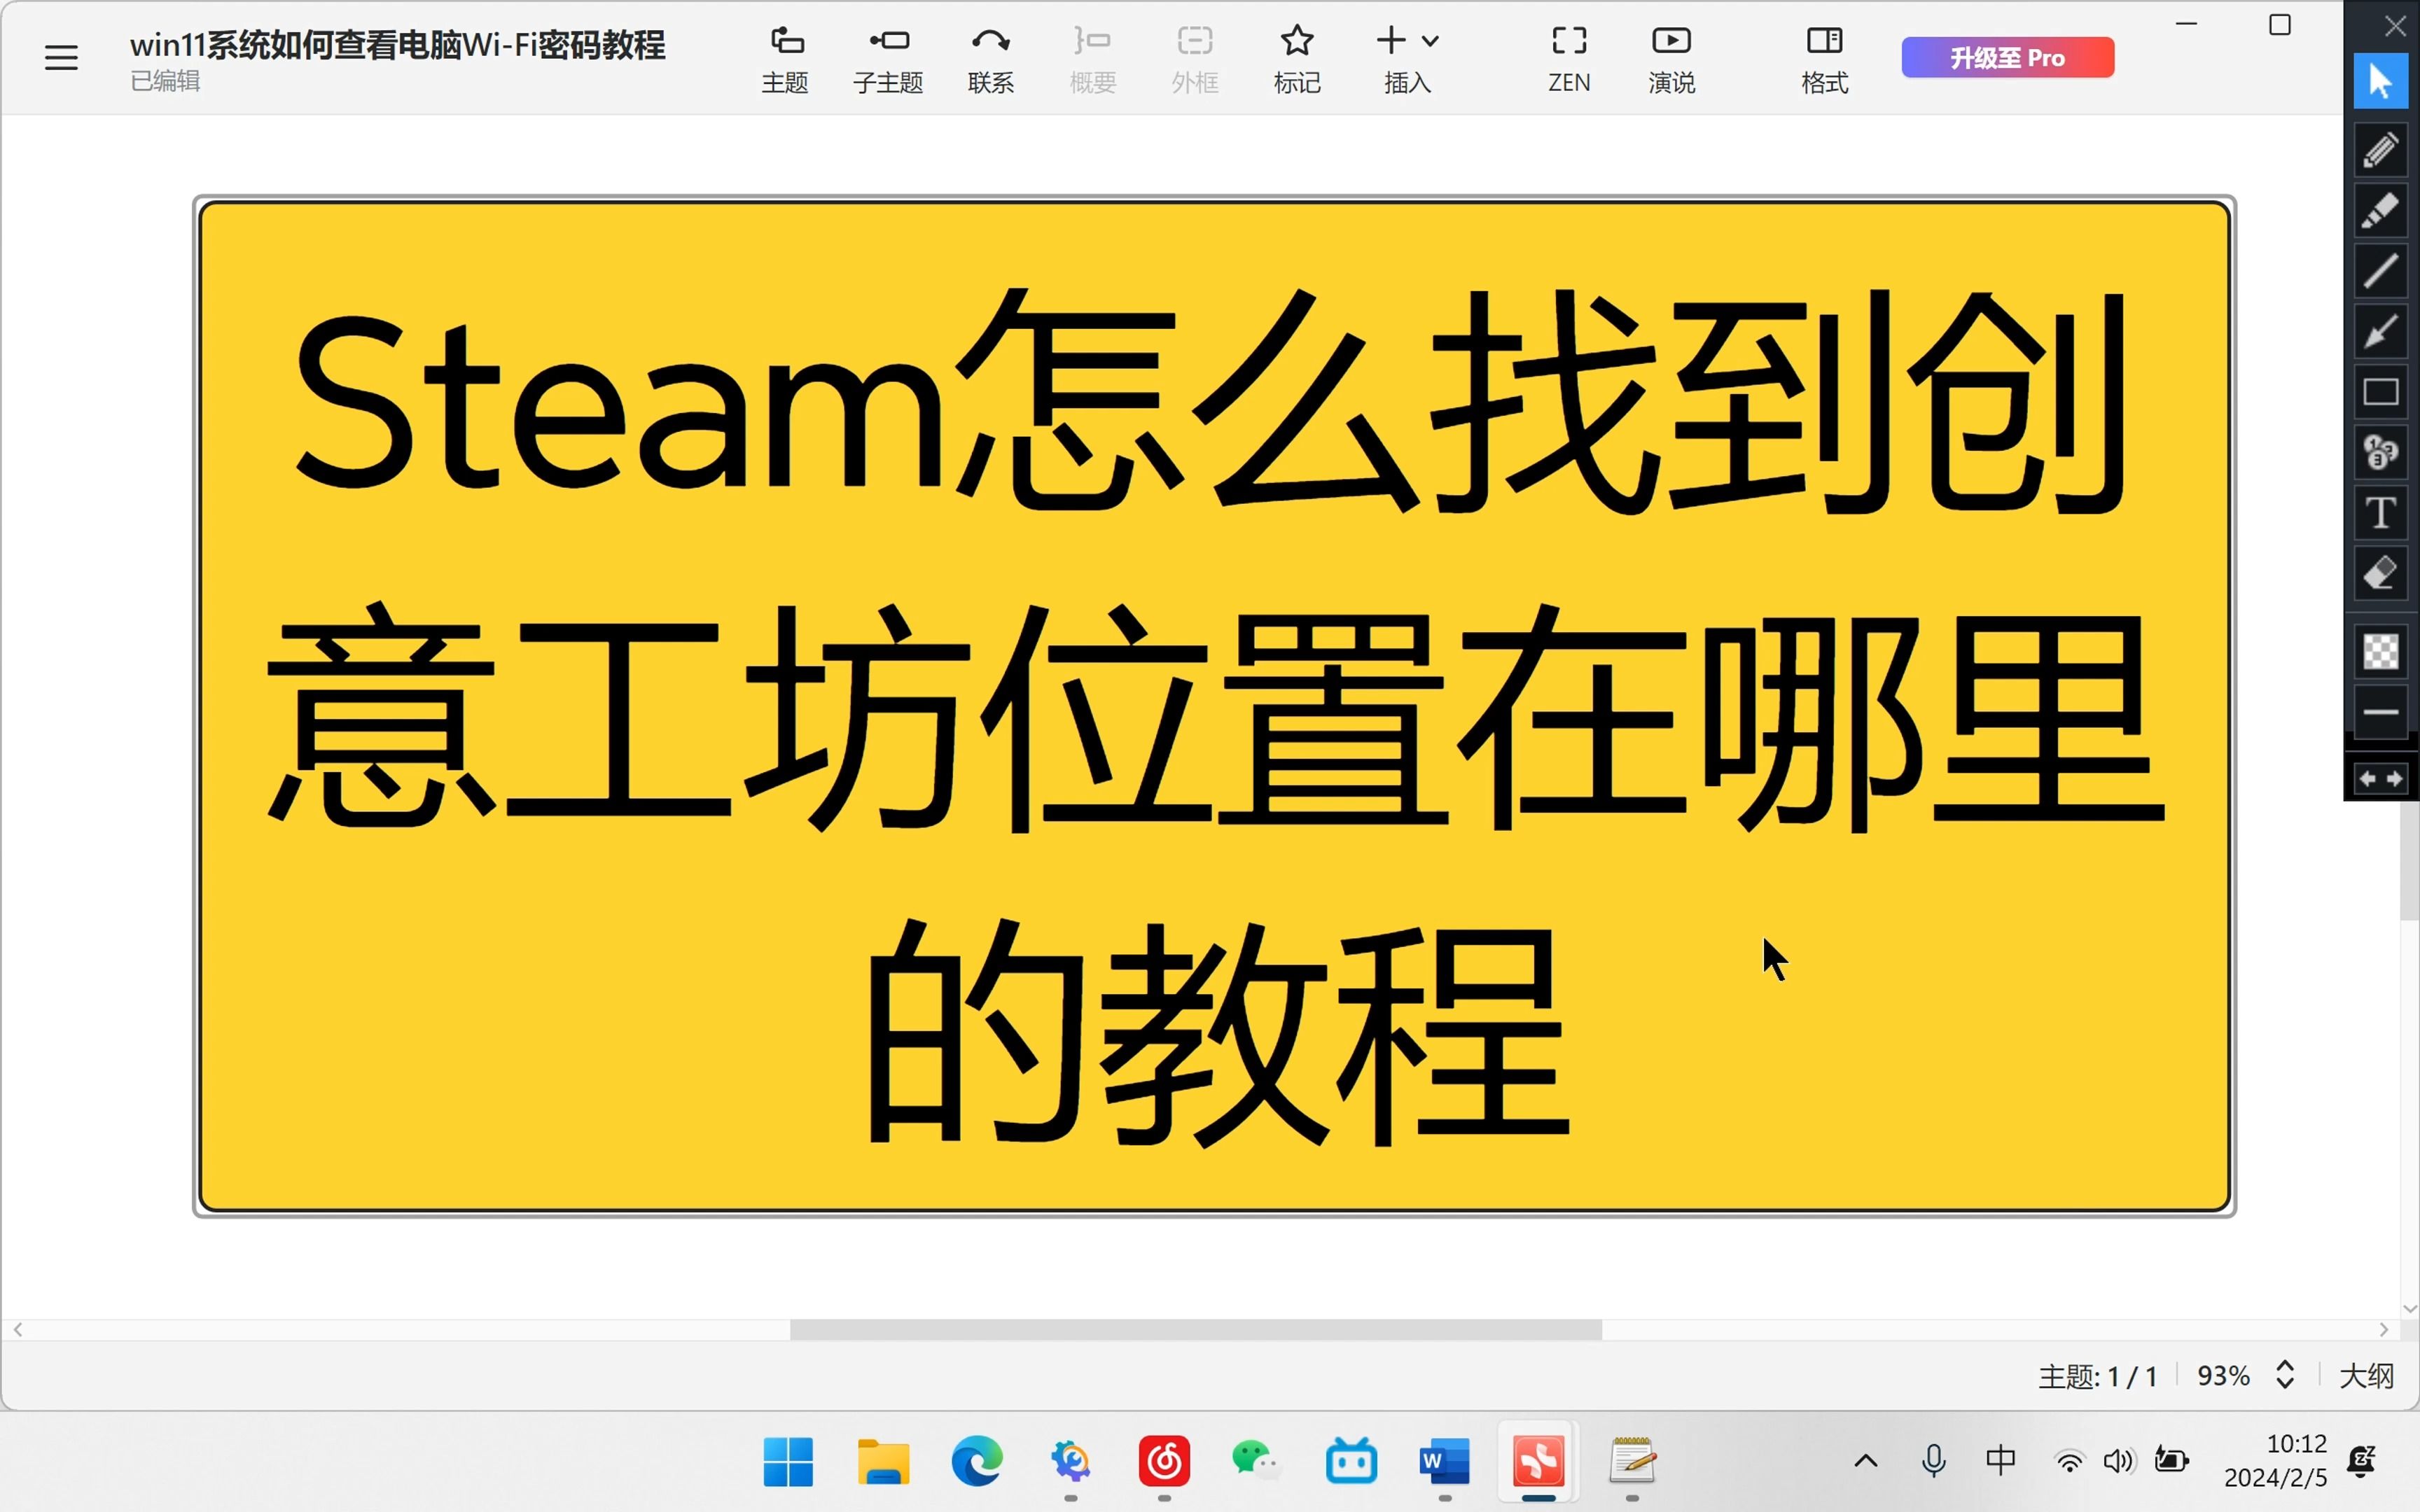The image size is (2420, 1512).
Task: Start 演说 presentation mode
Action: click(x=1671, y=59)
